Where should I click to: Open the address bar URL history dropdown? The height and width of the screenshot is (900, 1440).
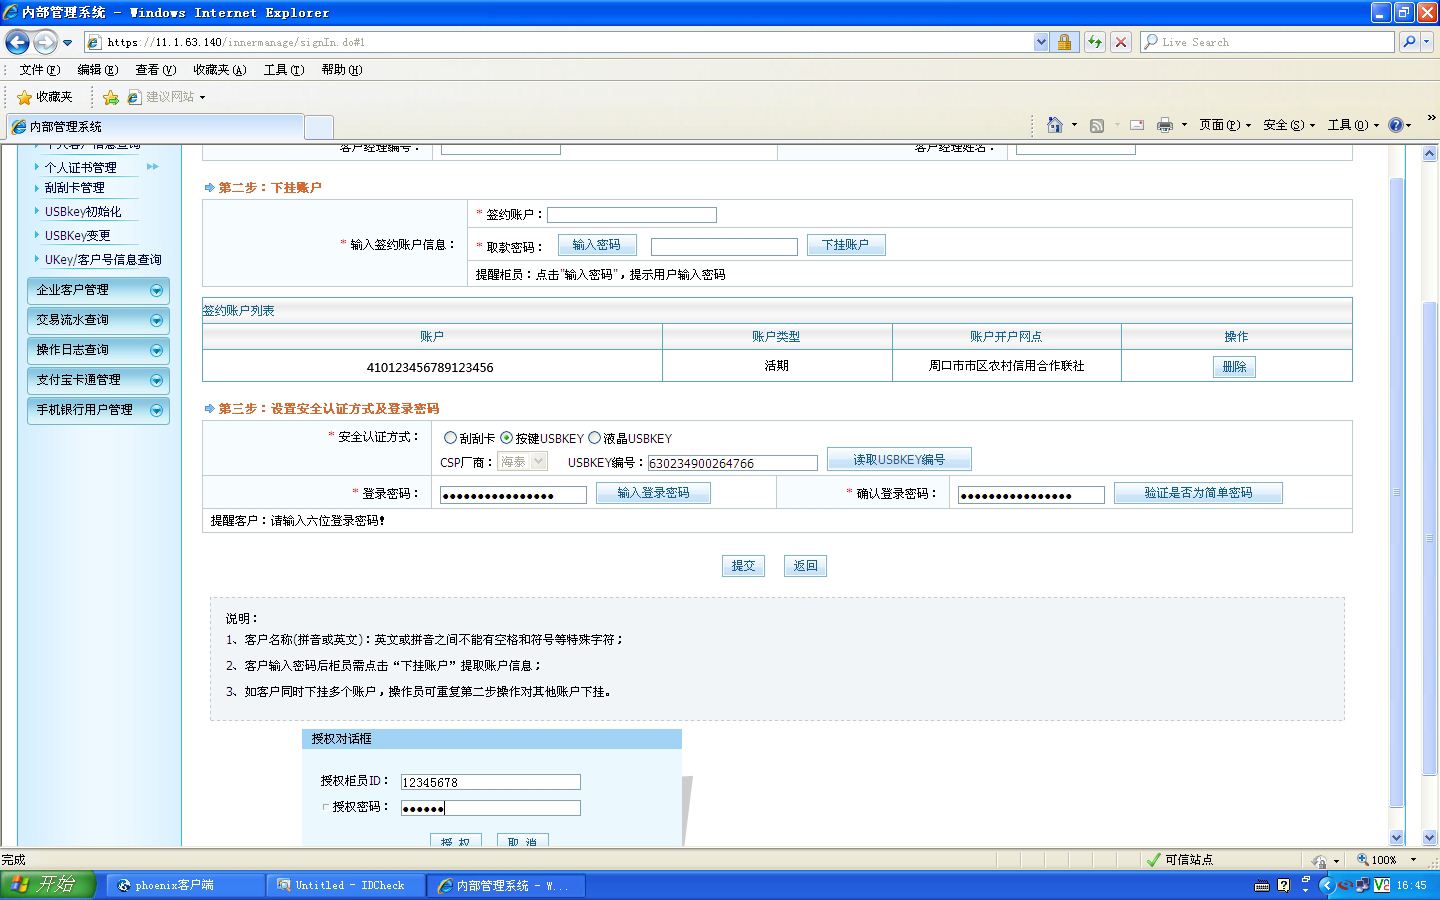pyautogui.click(x=1041, y=42)
